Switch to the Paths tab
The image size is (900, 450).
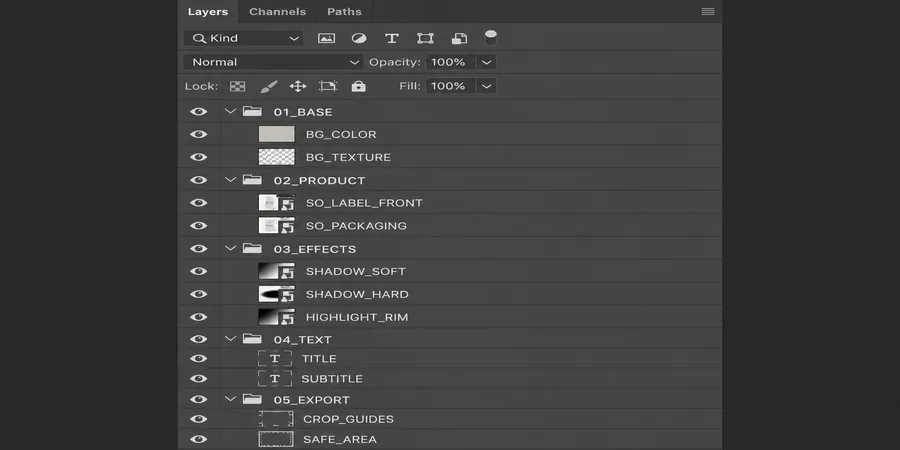coord(344,11)
